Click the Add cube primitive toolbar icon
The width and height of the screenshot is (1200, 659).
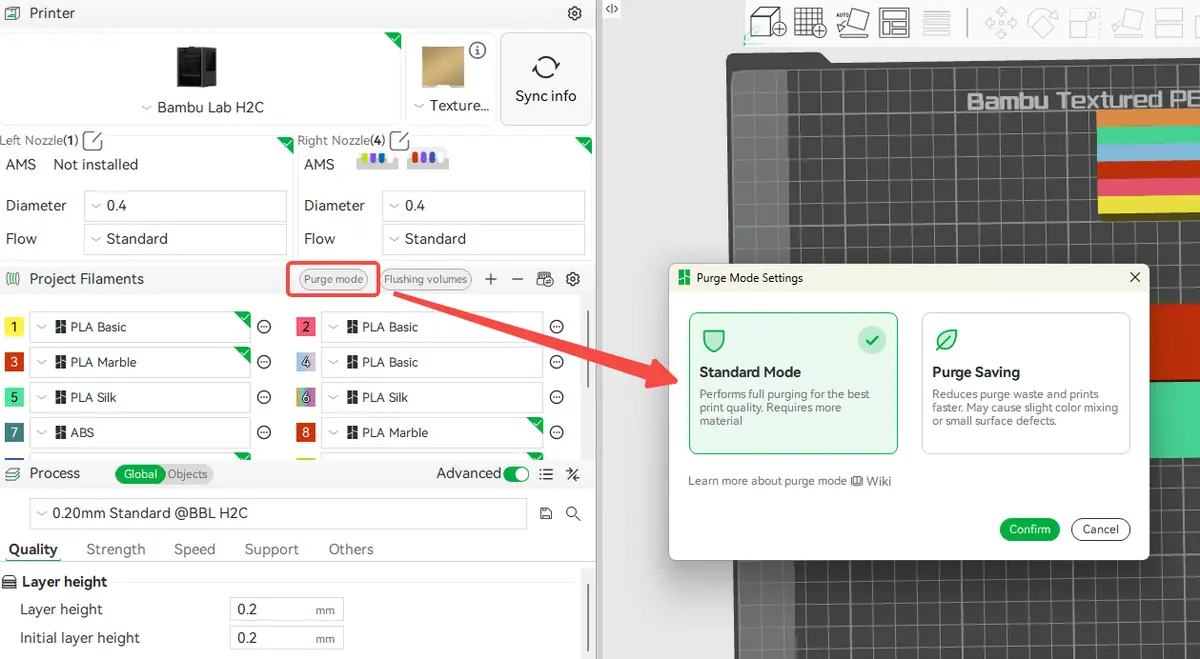pyautogui.click(x=768, y=22)
